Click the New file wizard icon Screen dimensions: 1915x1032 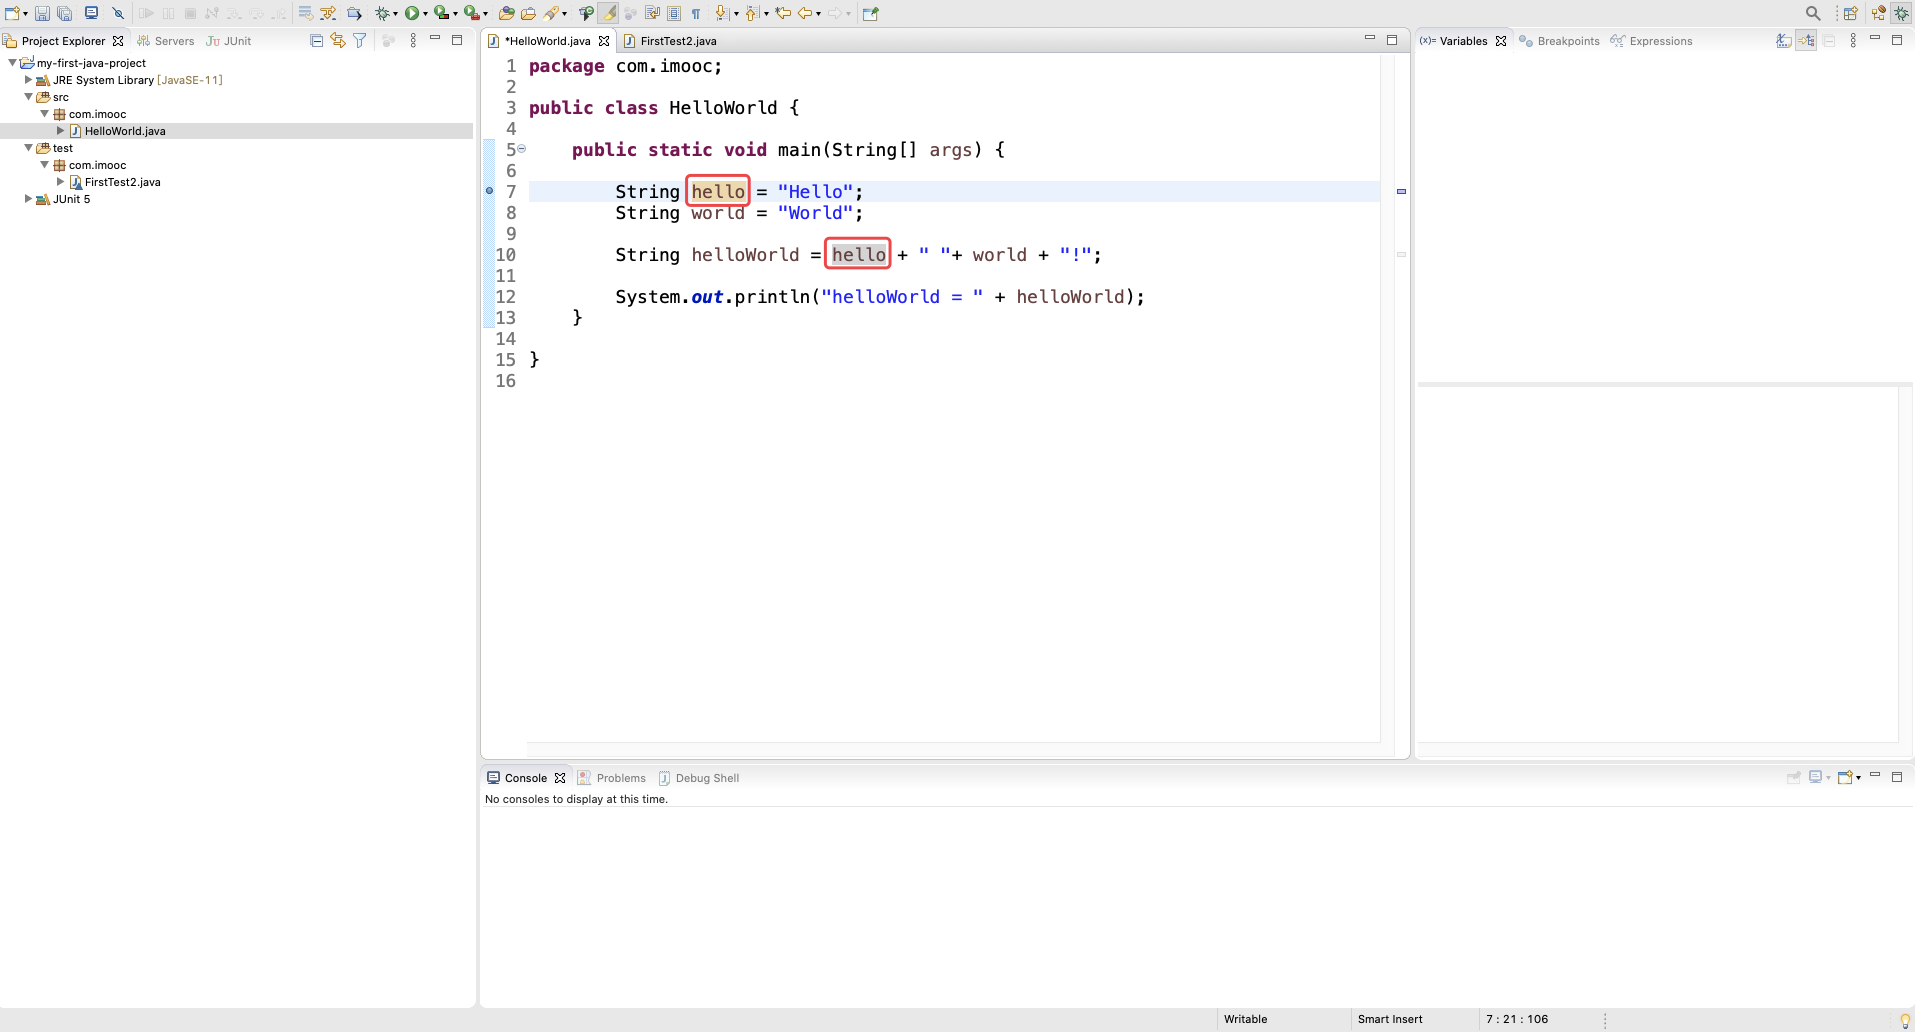pyautogui.click(x=12, y=13)
